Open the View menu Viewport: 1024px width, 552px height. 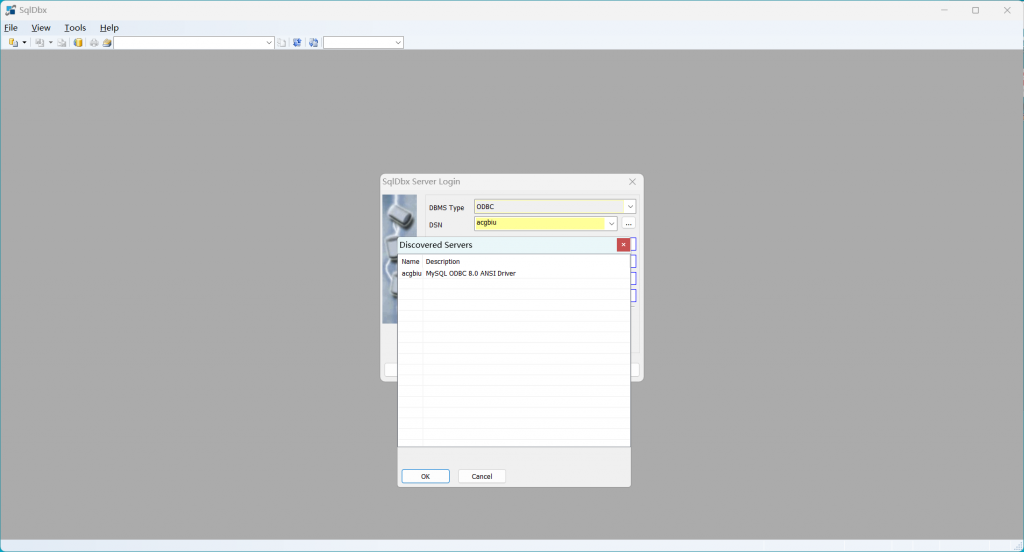[40, 27]
